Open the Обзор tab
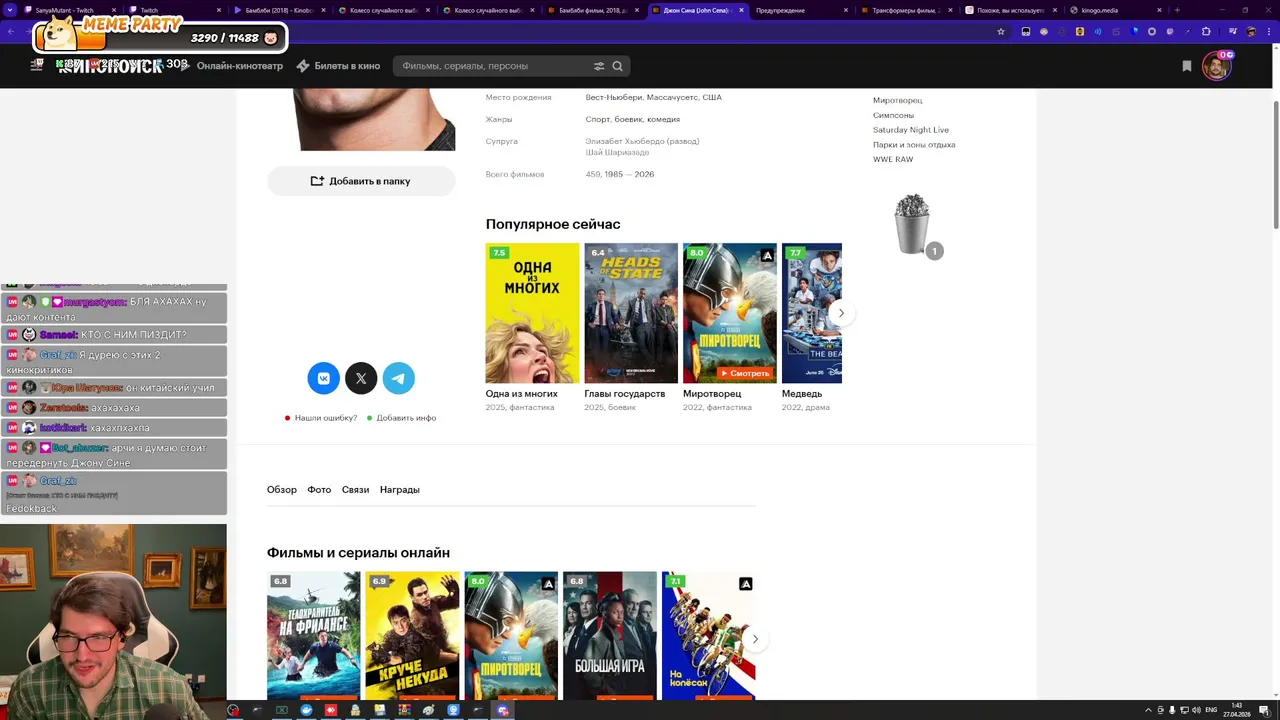 coord(282,489)
